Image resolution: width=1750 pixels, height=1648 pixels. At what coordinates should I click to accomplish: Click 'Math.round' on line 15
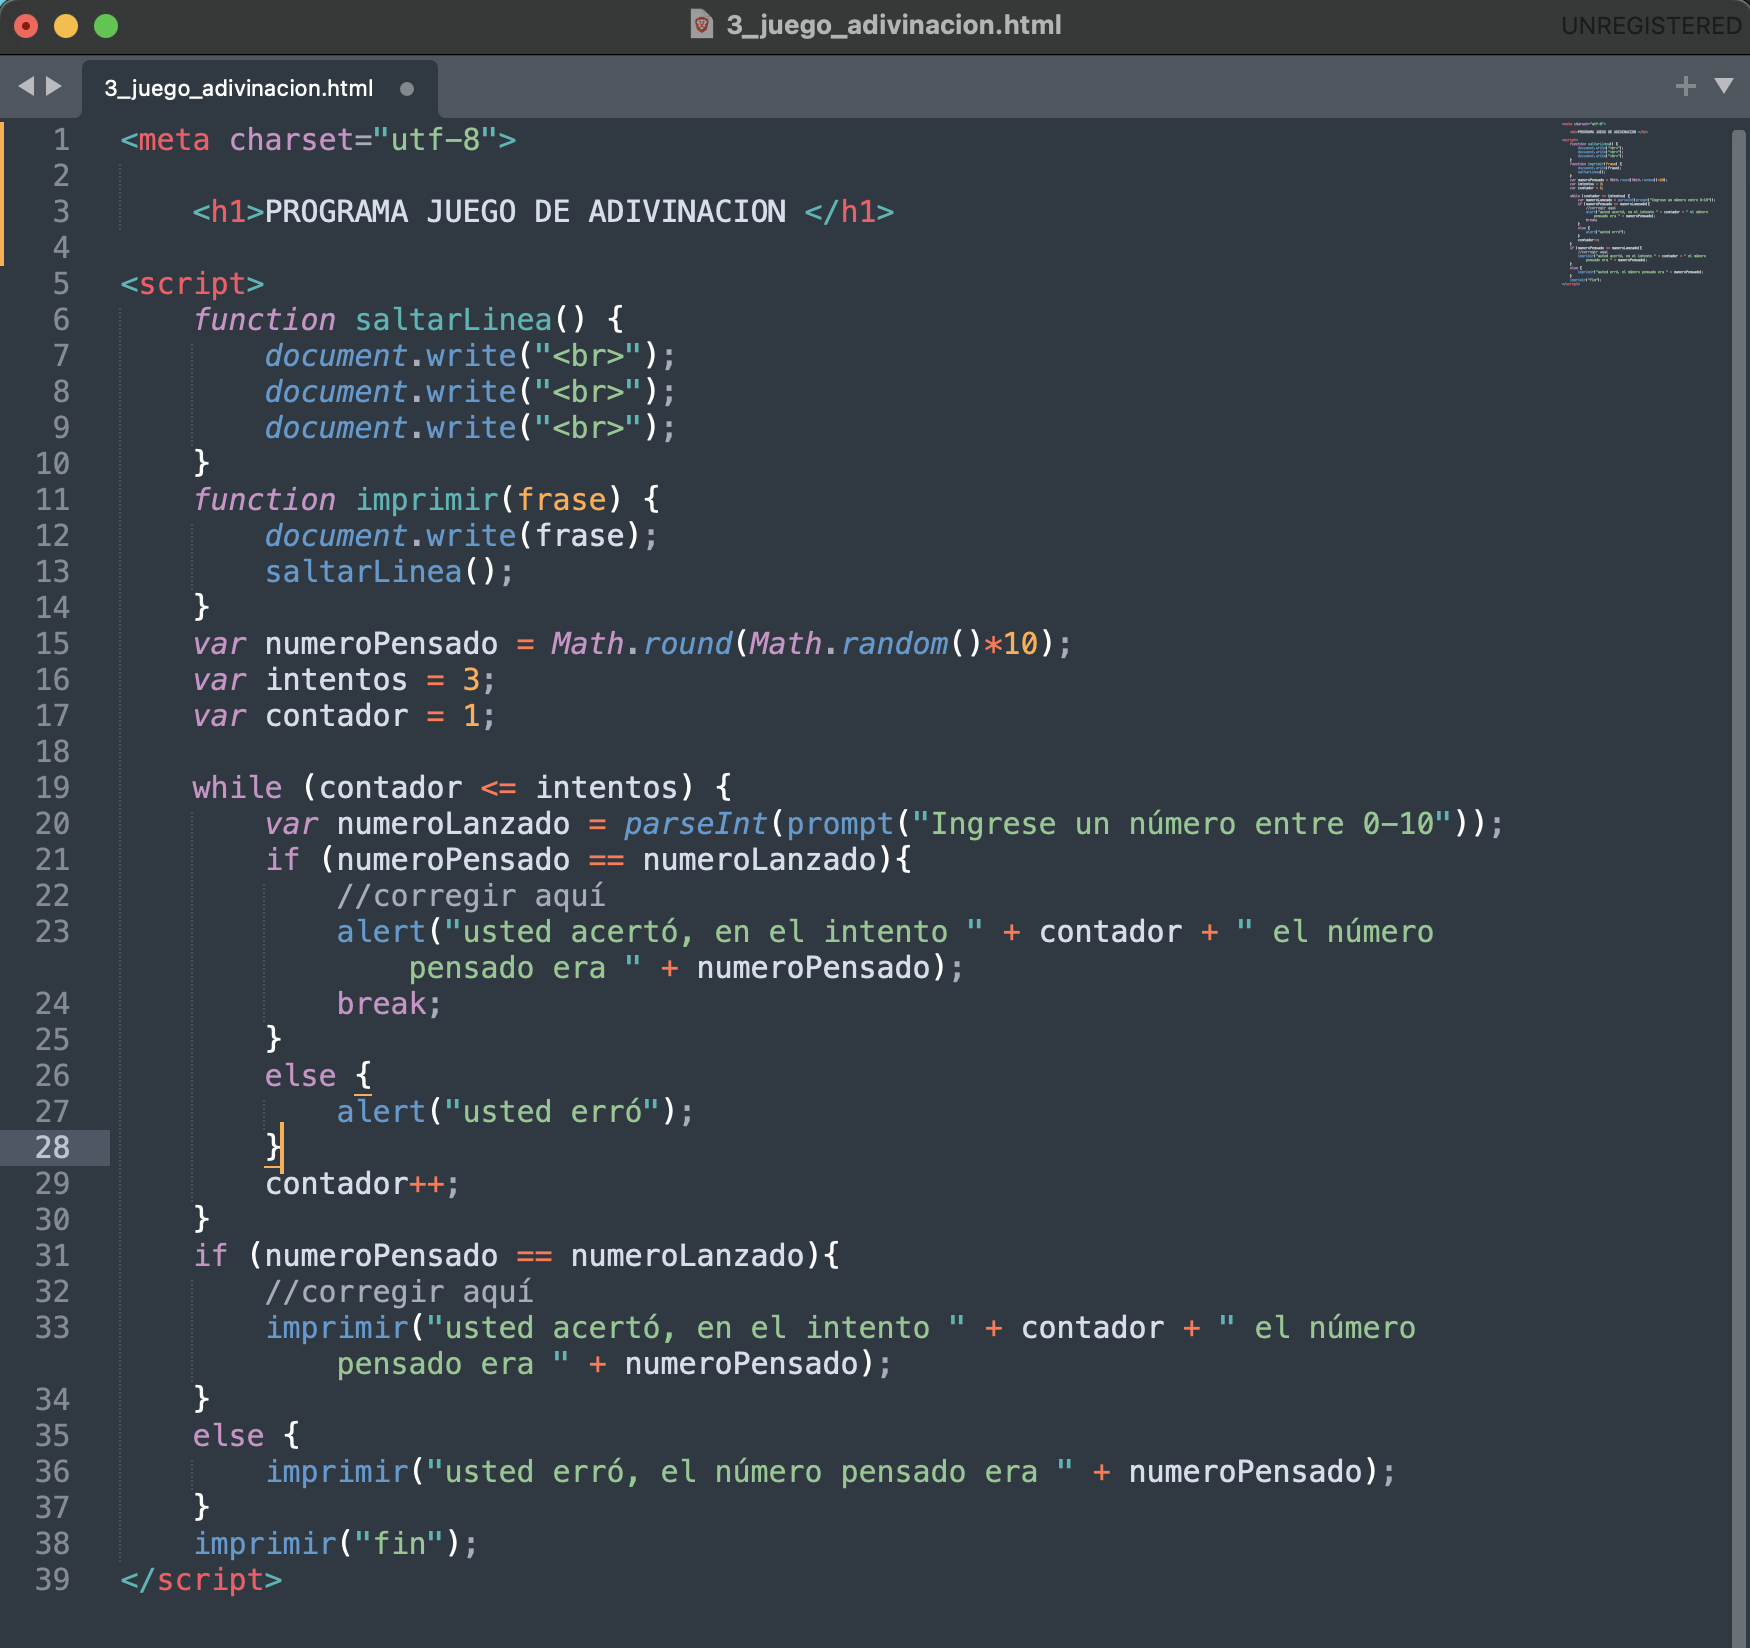(x=641, y=644)
